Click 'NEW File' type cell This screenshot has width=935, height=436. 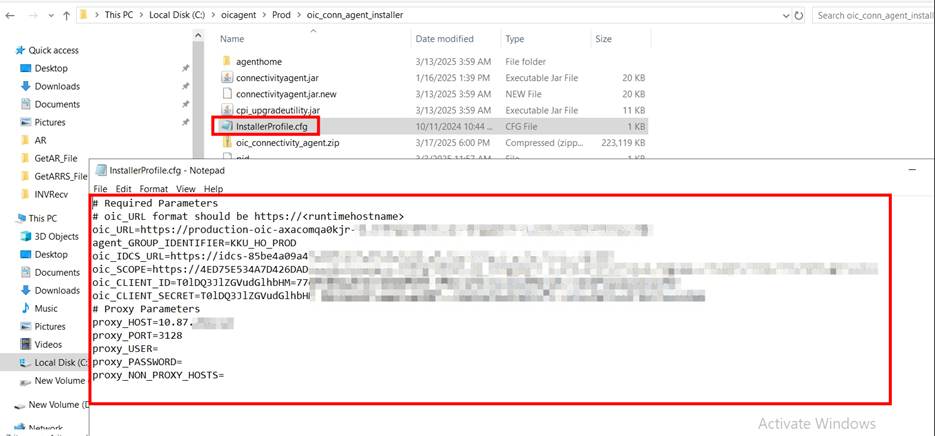[x=524, y=94]
